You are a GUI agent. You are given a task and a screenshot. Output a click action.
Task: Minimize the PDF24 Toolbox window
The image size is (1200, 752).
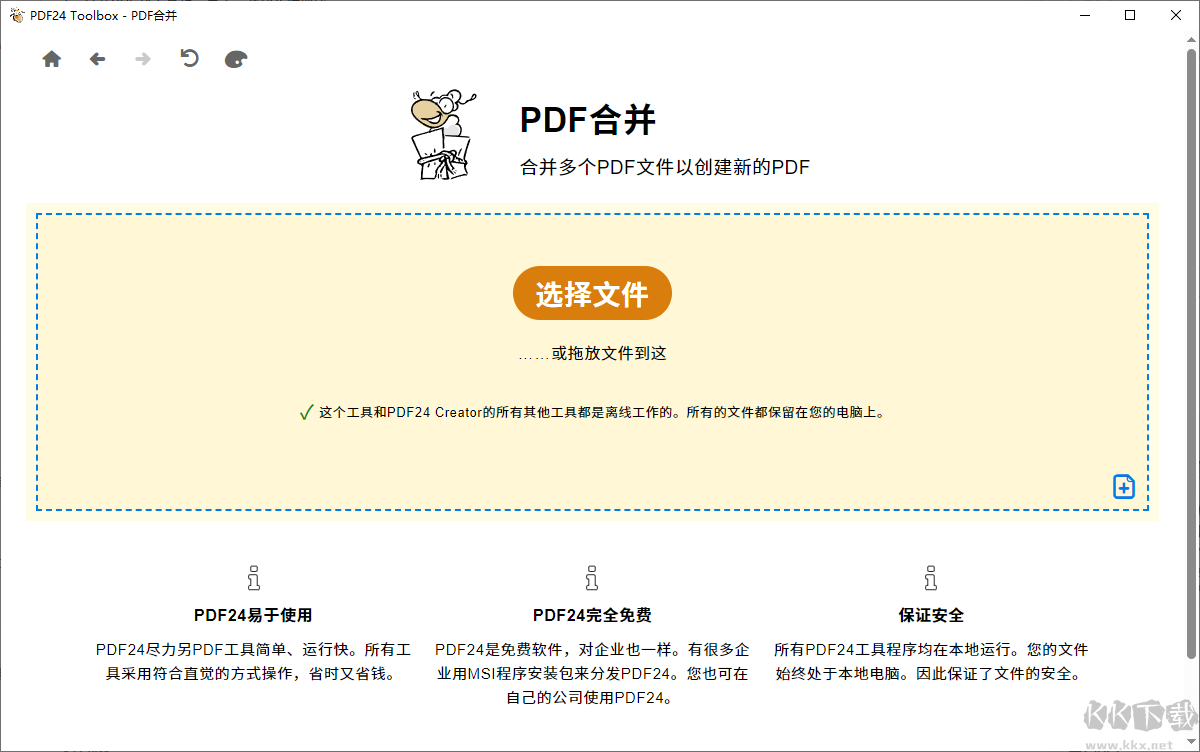[x=1084, y=15]
